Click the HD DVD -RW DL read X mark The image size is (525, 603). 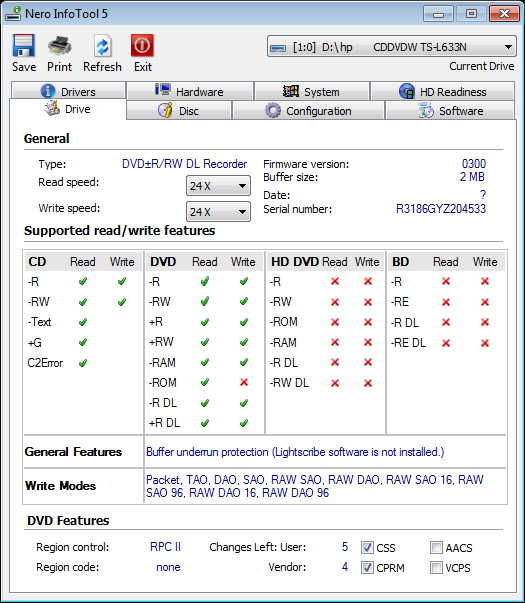tap(335, 383)
